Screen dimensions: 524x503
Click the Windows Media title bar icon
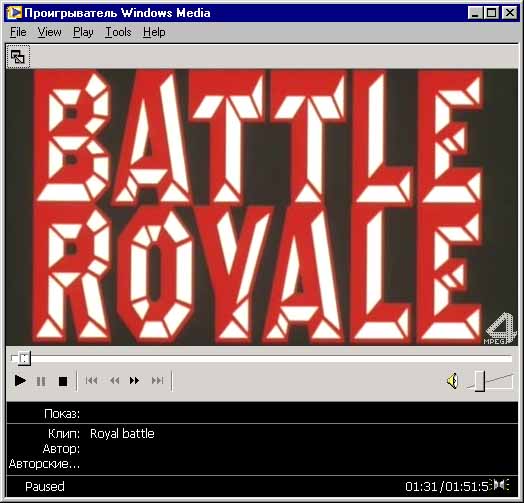[x=14, y=13]
